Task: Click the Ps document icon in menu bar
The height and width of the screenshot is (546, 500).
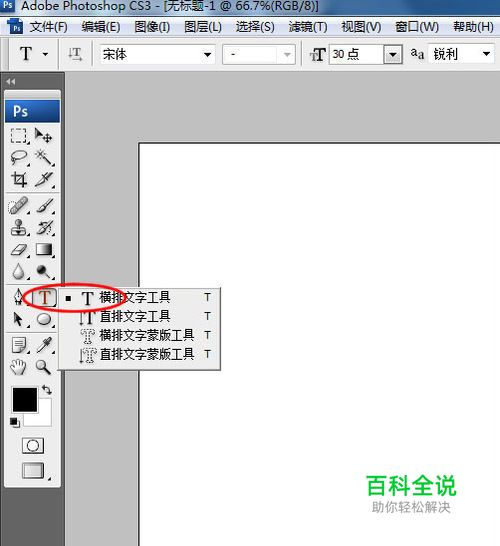Action: (15, 26)
